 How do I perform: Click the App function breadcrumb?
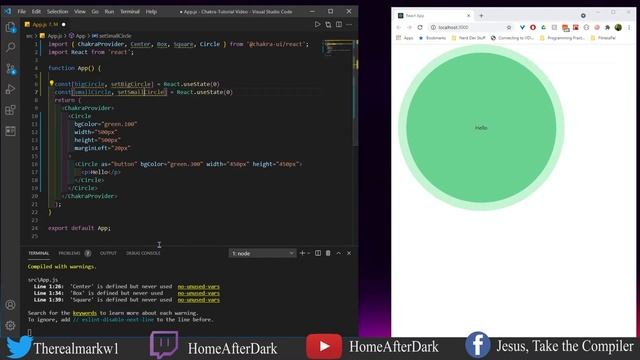[x=78, y=36]
